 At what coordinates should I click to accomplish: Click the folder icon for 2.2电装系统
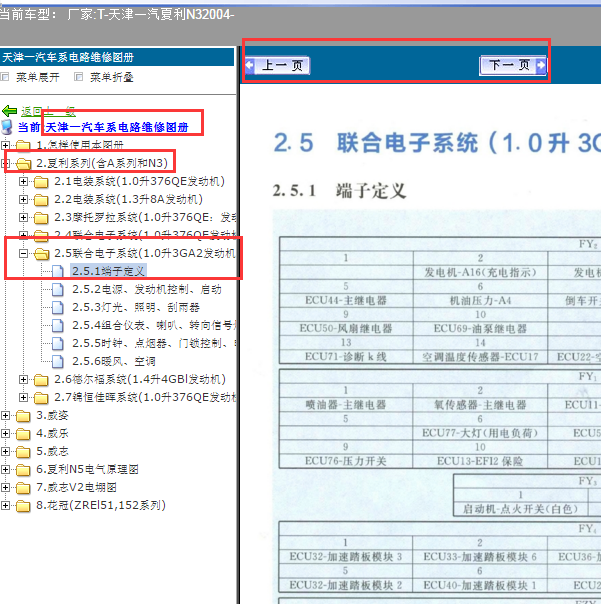(41, 200)
